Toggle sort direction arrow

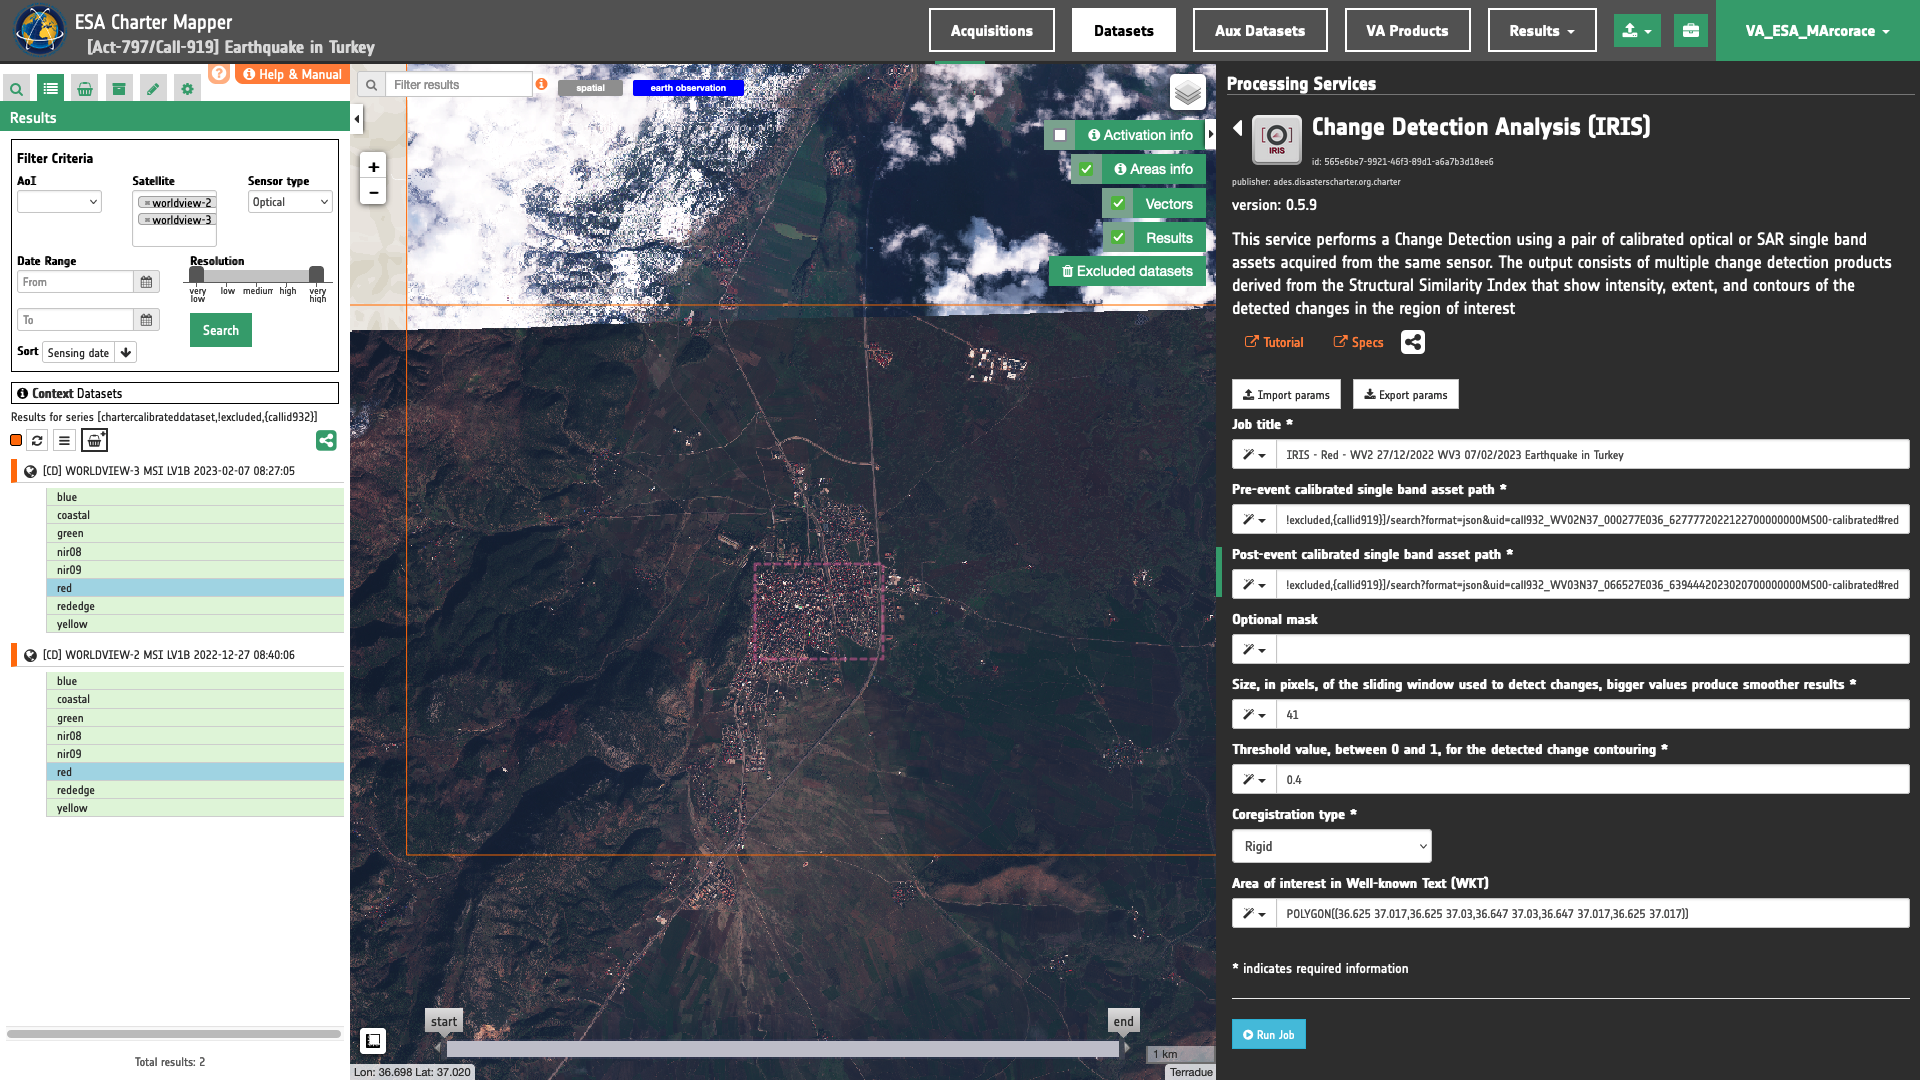126,352
